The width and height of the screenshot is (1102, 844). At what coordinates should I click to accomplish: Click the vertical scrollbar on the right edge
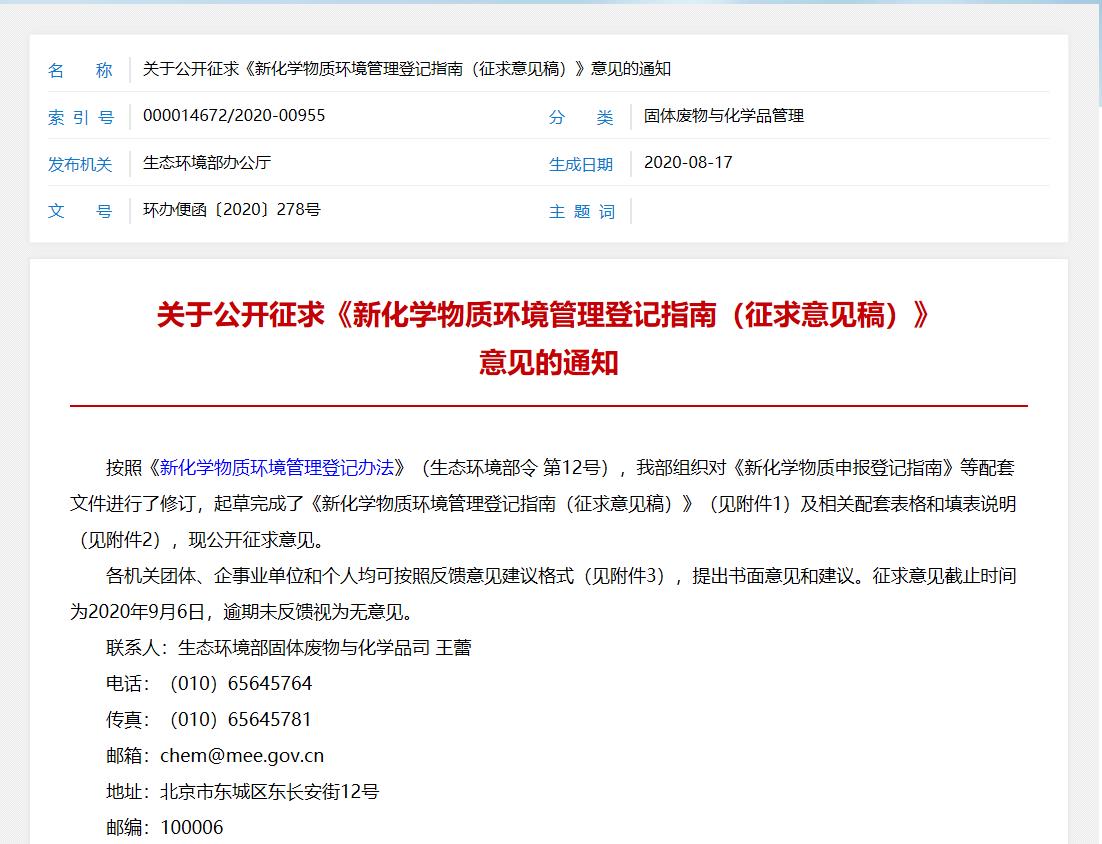pyautogui.click(x=1096, y=50)
